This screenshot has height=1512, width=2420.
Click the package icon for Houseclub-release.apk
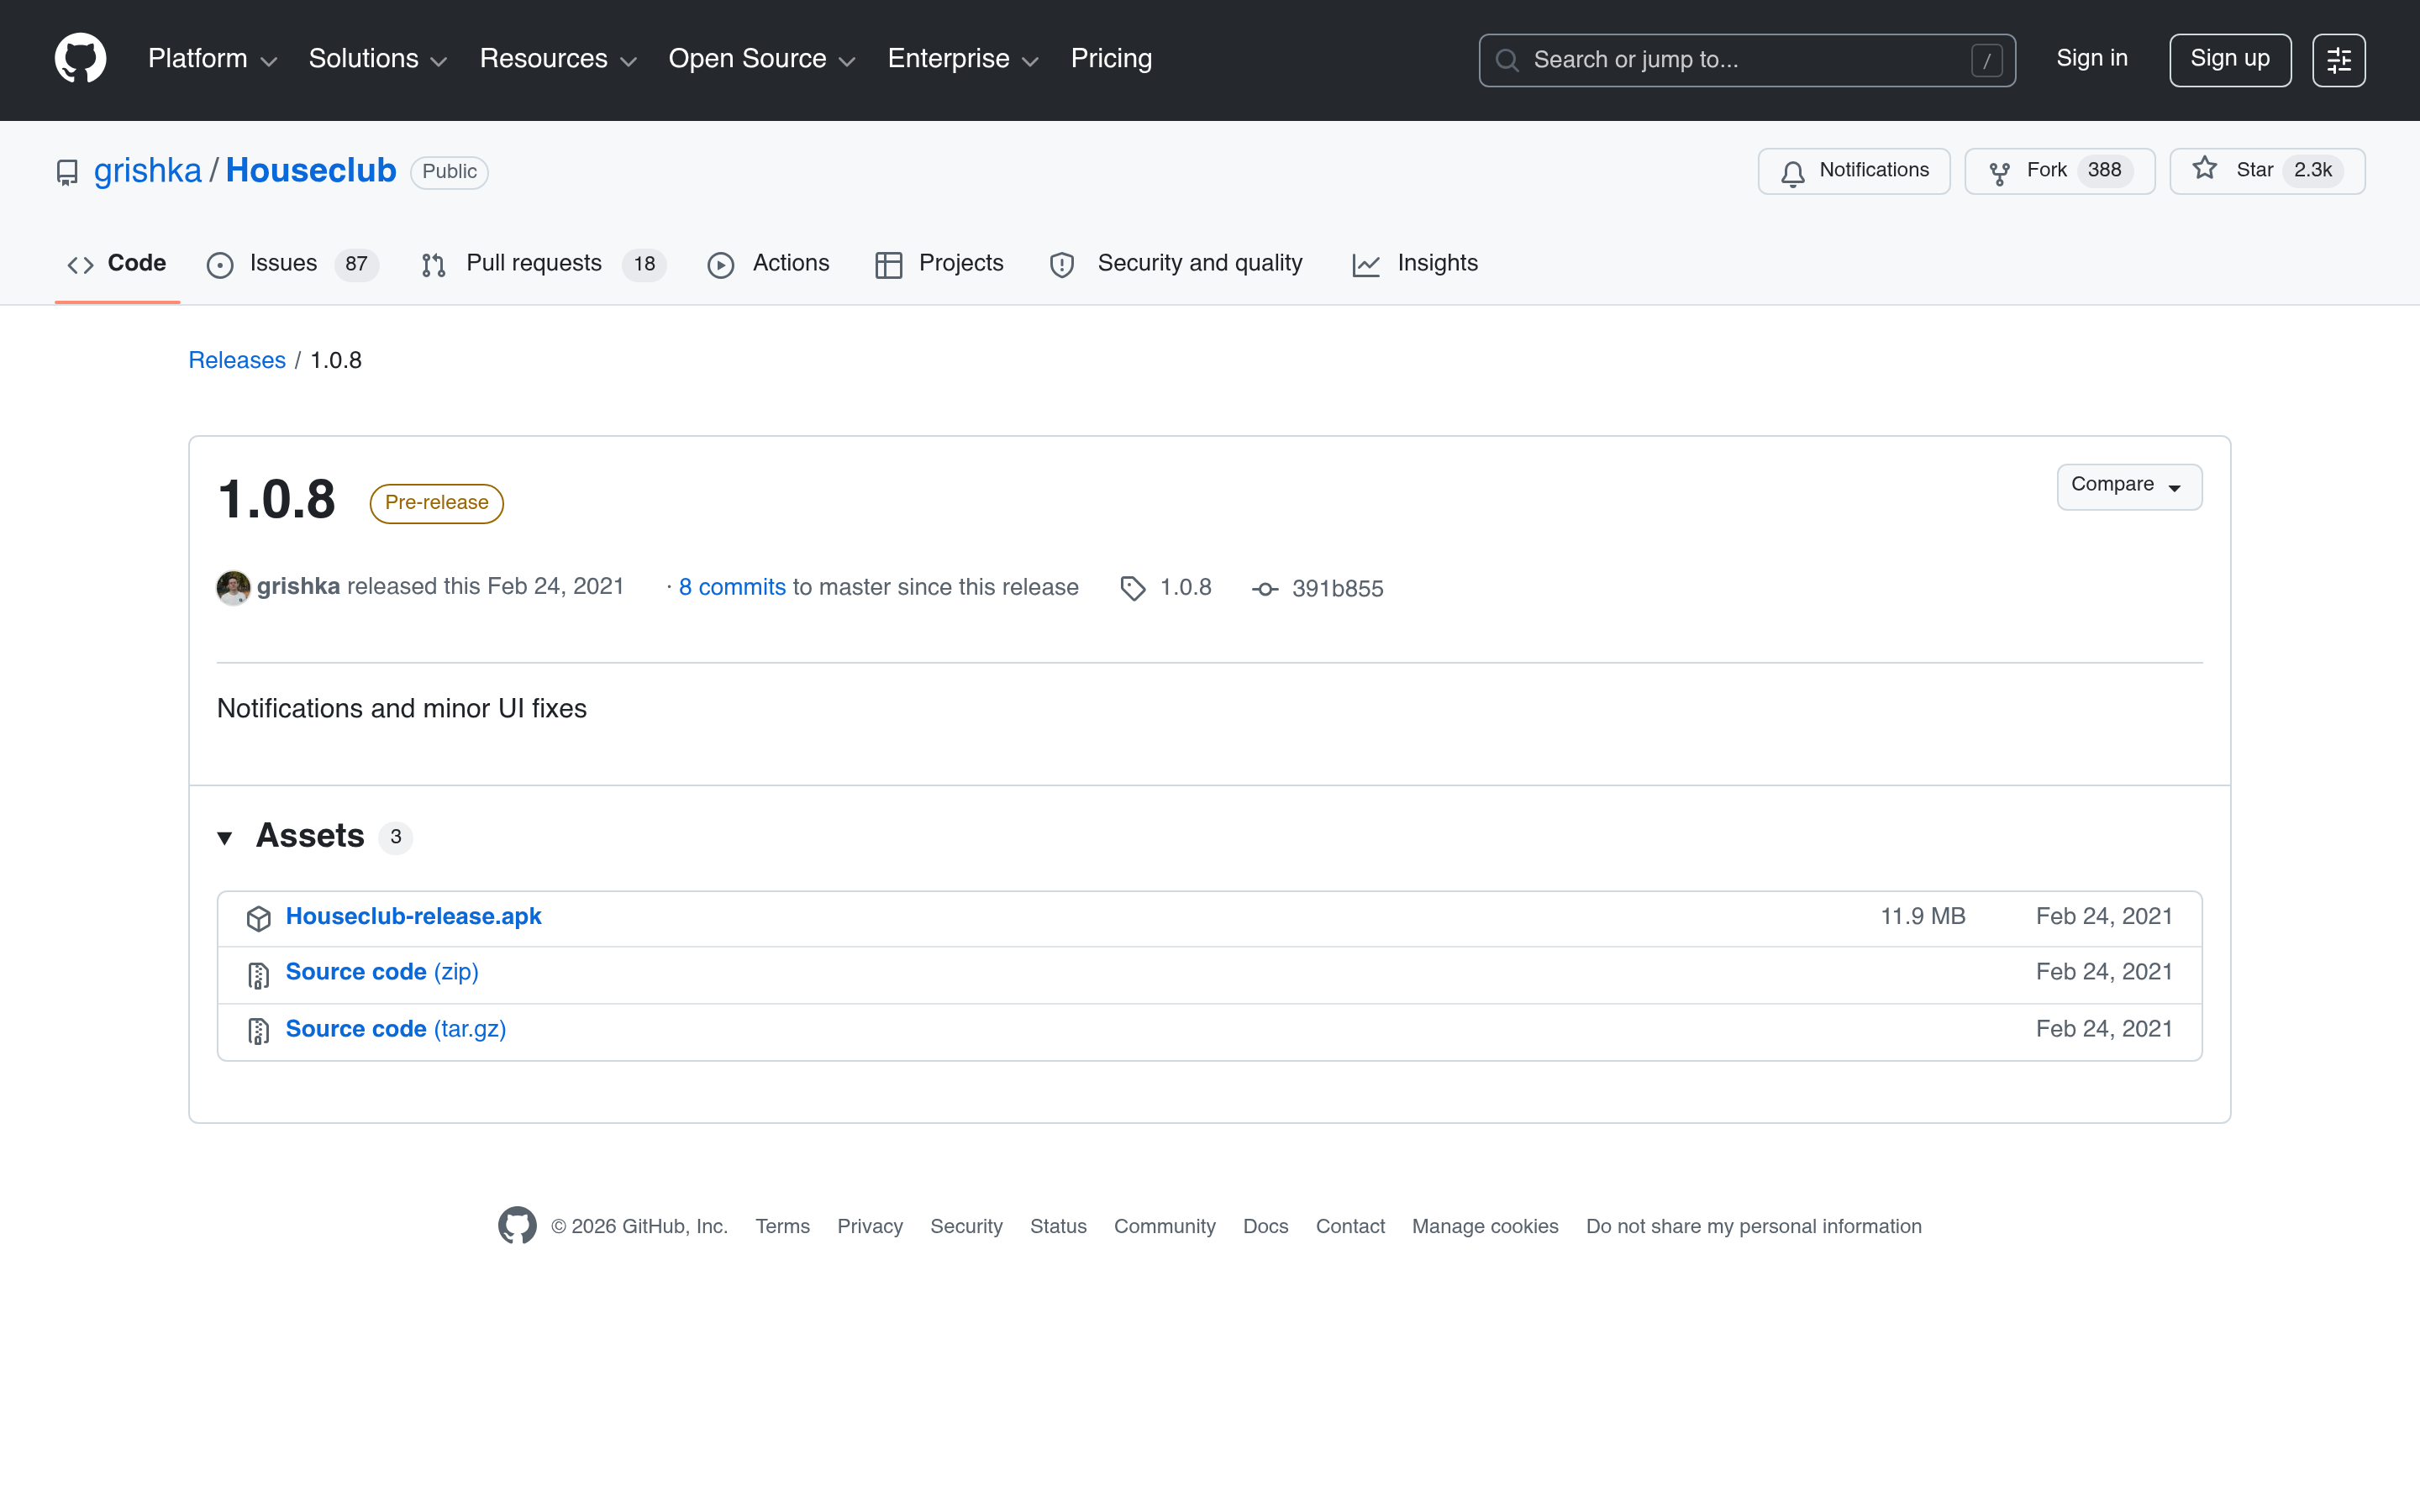259,919
